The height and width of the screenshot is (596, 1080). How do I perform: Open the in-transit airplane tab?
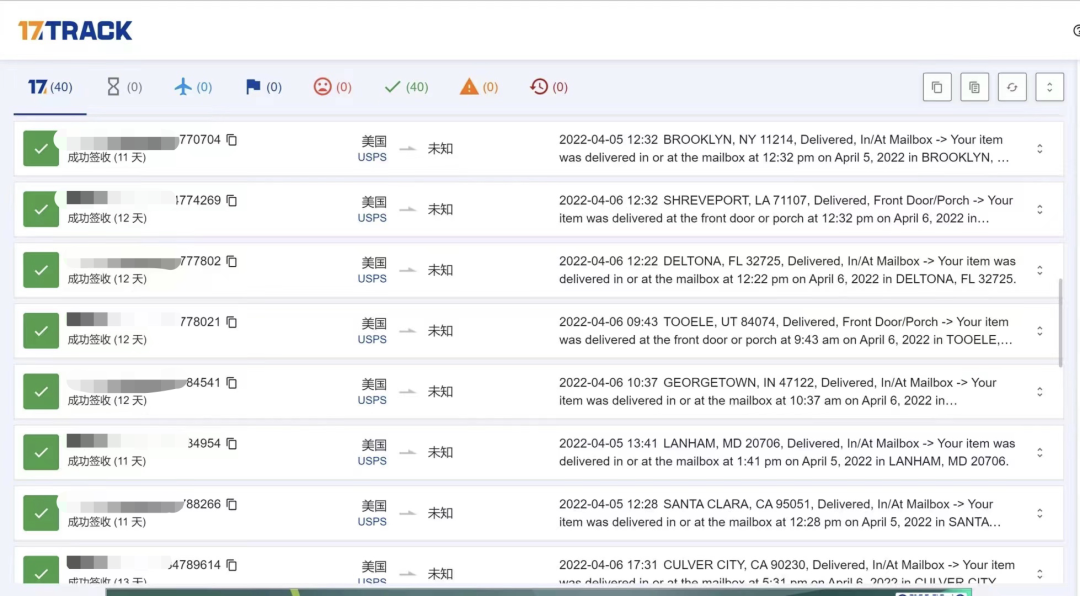(x=192, y=87)
